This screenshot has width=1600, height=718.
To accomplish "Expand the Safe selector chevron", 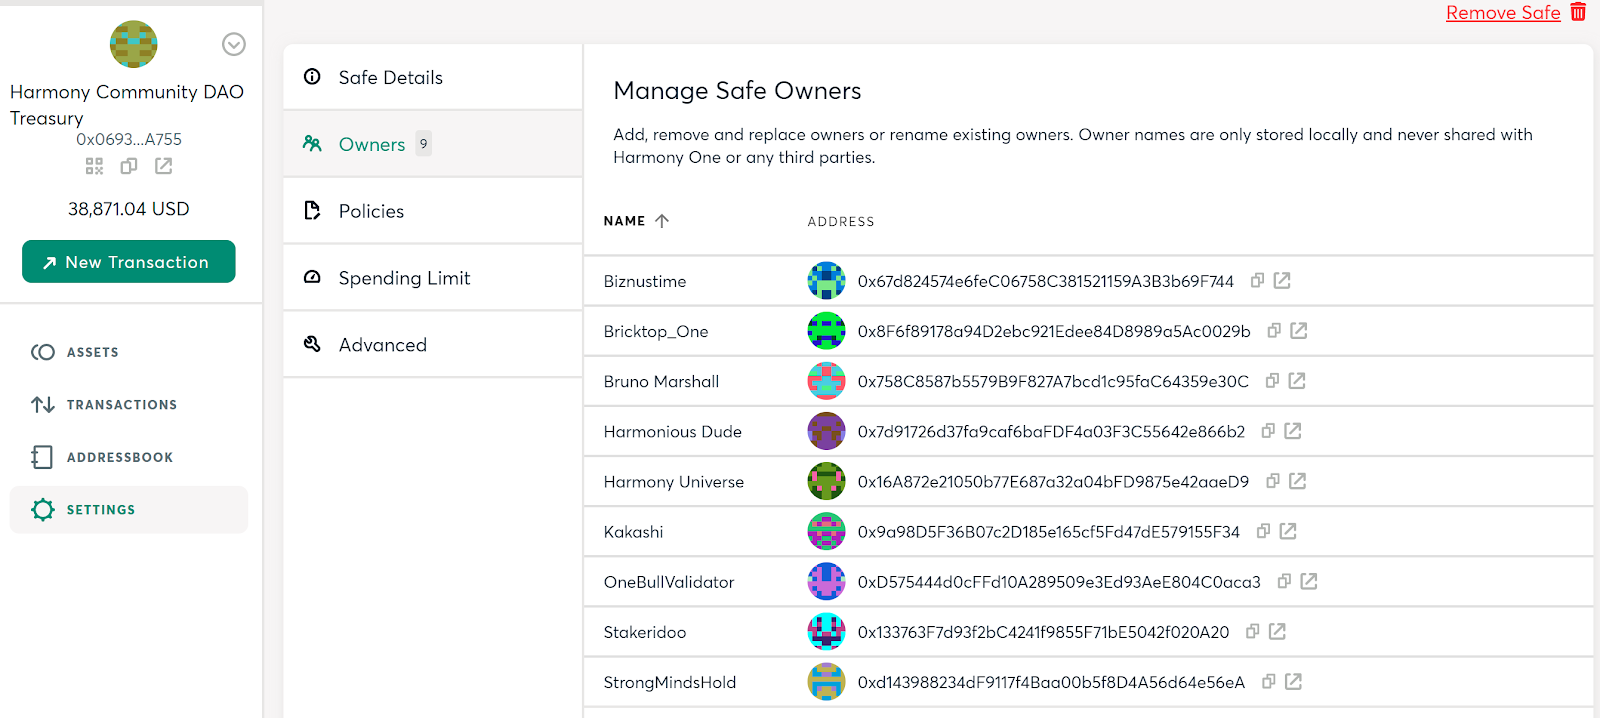I will pos(234,44).
